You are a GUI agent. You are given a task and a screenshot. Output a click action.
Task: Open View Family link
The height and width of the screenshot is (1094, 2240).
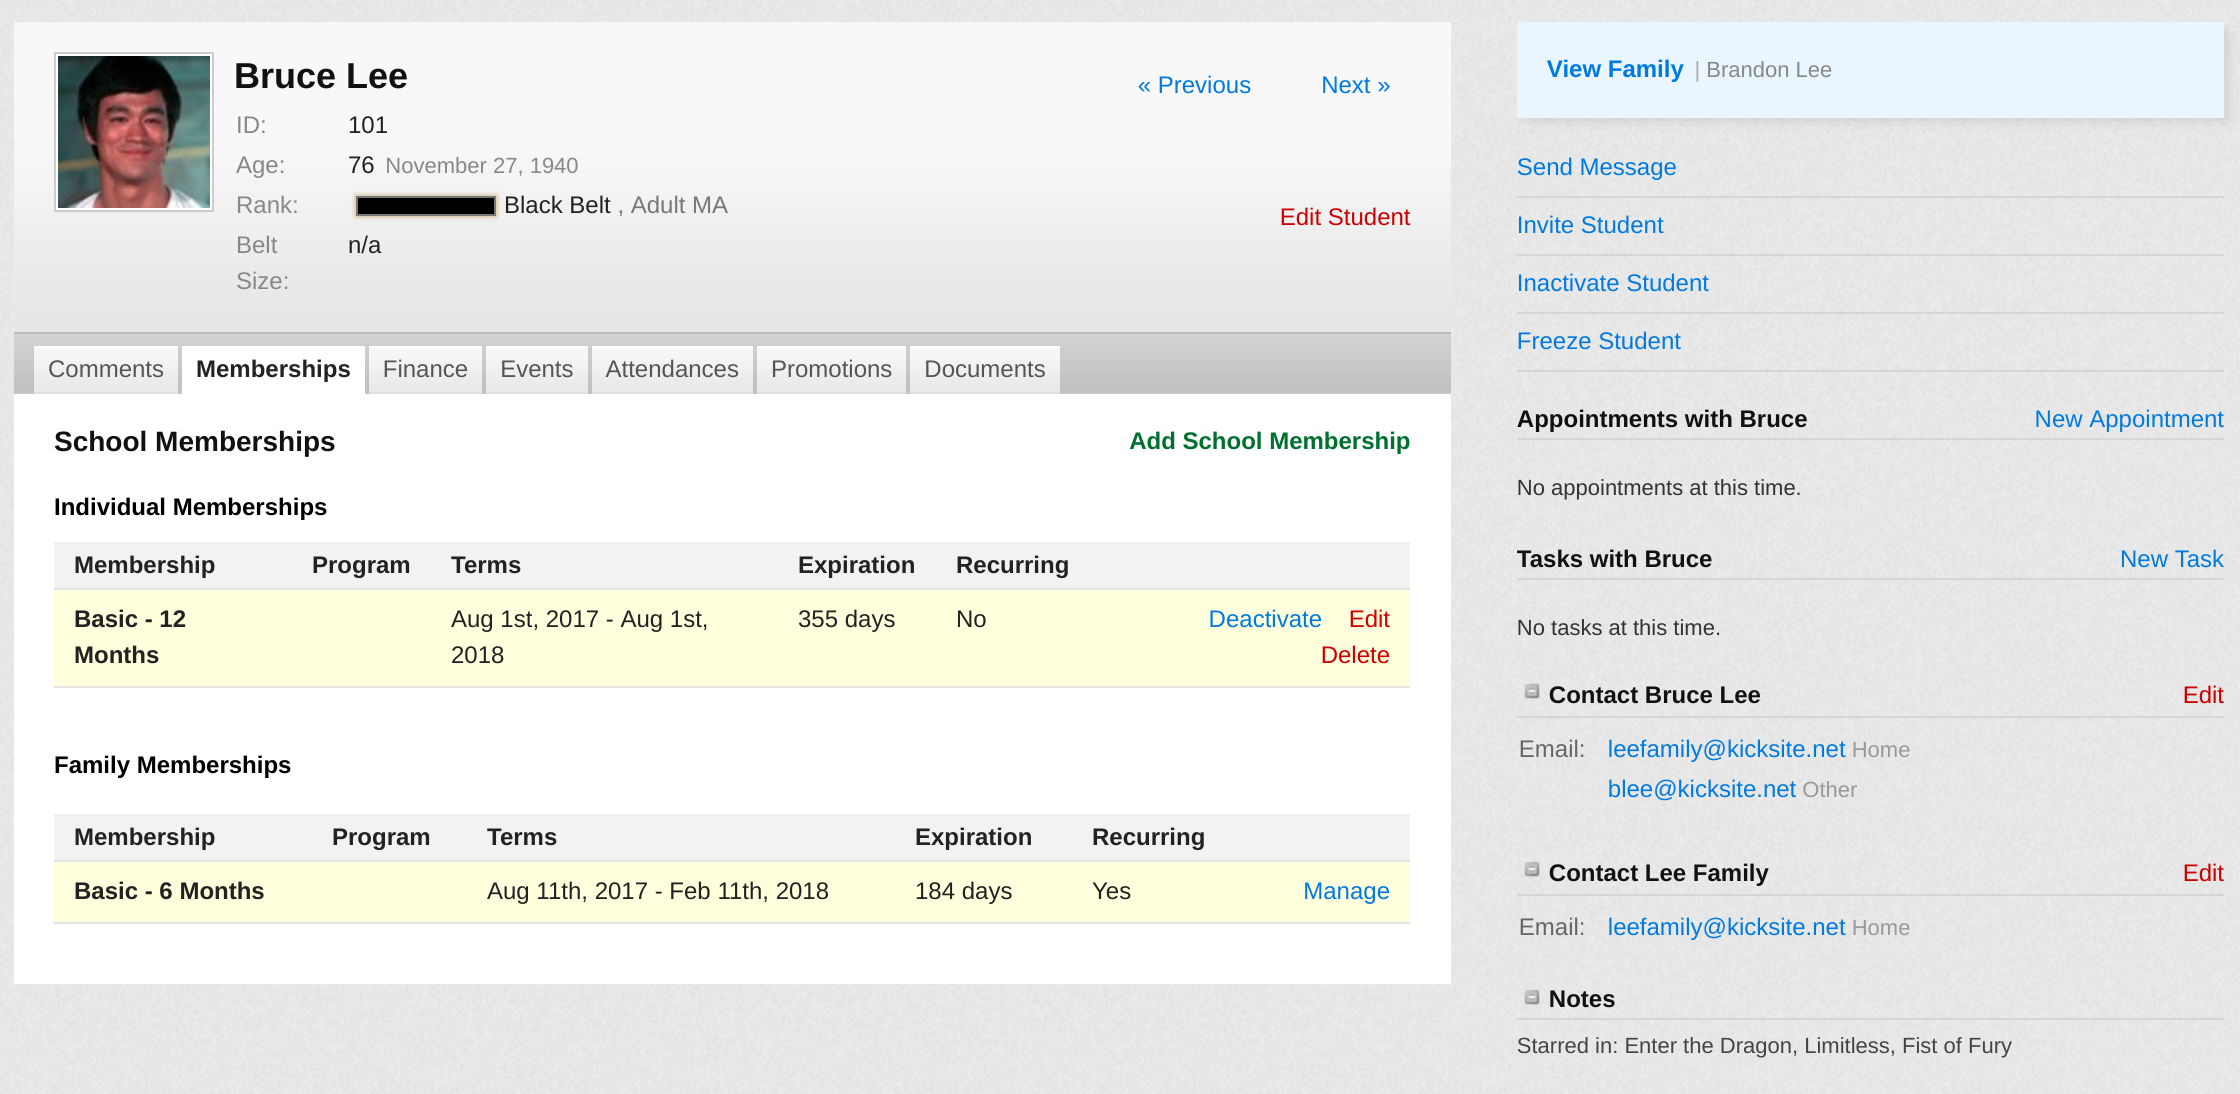click(1614, 69)
